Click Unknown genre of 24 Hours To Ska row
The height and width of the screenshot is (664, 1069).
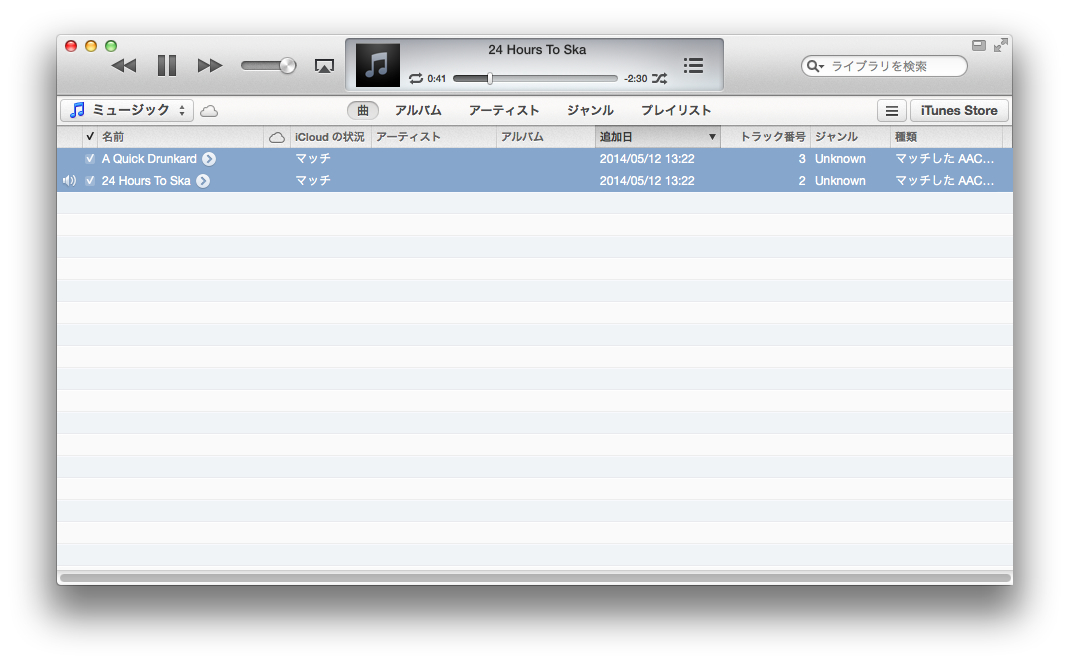[840, 181]
